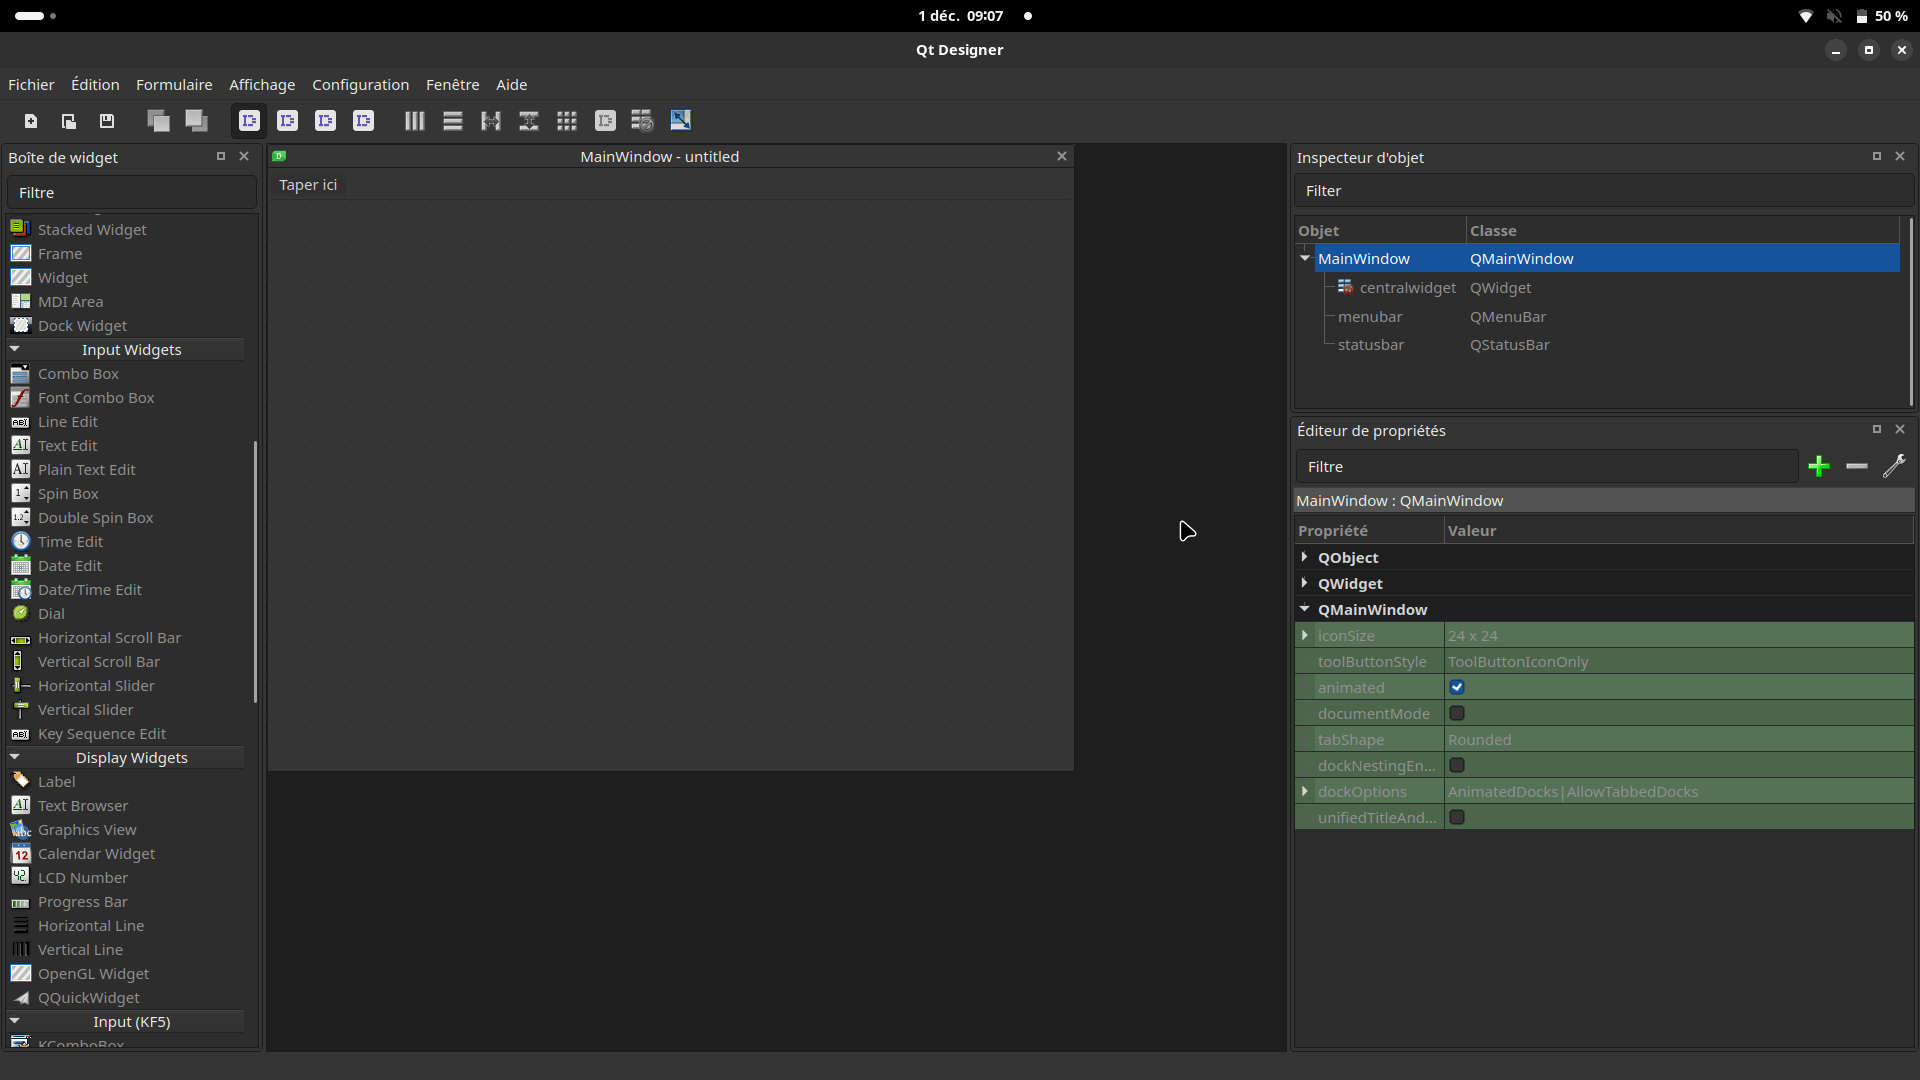Image resolution: width=1920 pixels, height=1080 pixels.
Task: Click the Adjust Size toolbar icon
Action: tap(680, 121)
